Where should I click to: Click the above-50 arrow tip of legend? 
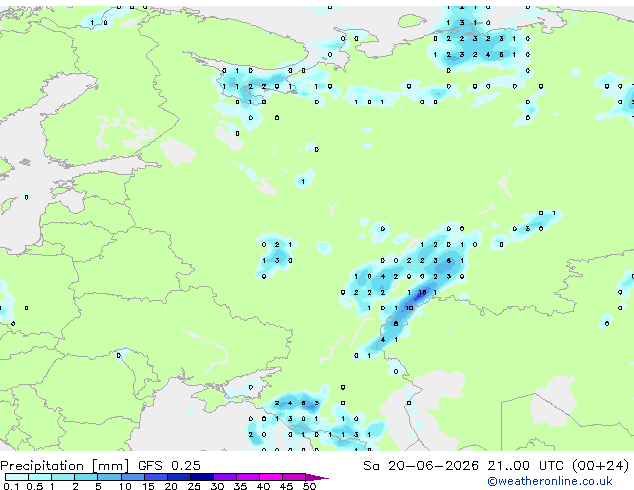tap(317, 477)
